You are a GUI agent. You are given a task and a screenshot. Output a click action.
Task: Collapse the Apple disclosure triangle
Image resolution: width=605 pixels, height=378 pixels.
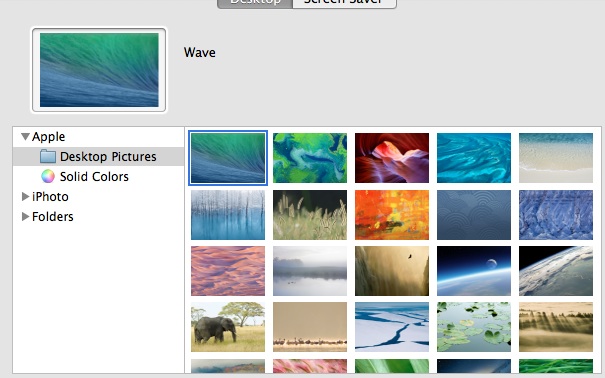point(25,137)
